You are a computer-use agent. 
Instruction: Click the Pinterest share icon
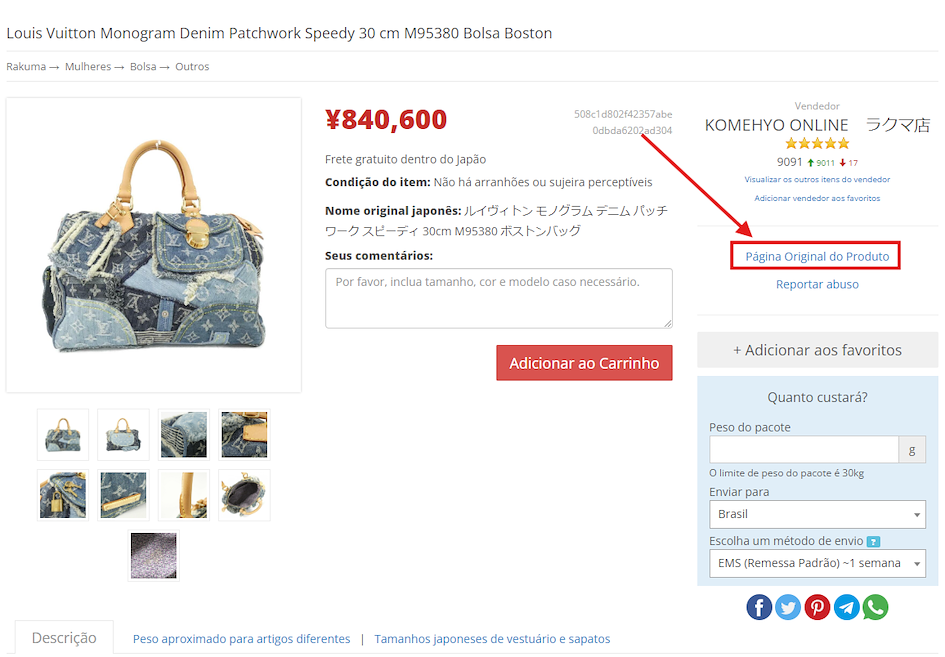(x=817, y=607)
